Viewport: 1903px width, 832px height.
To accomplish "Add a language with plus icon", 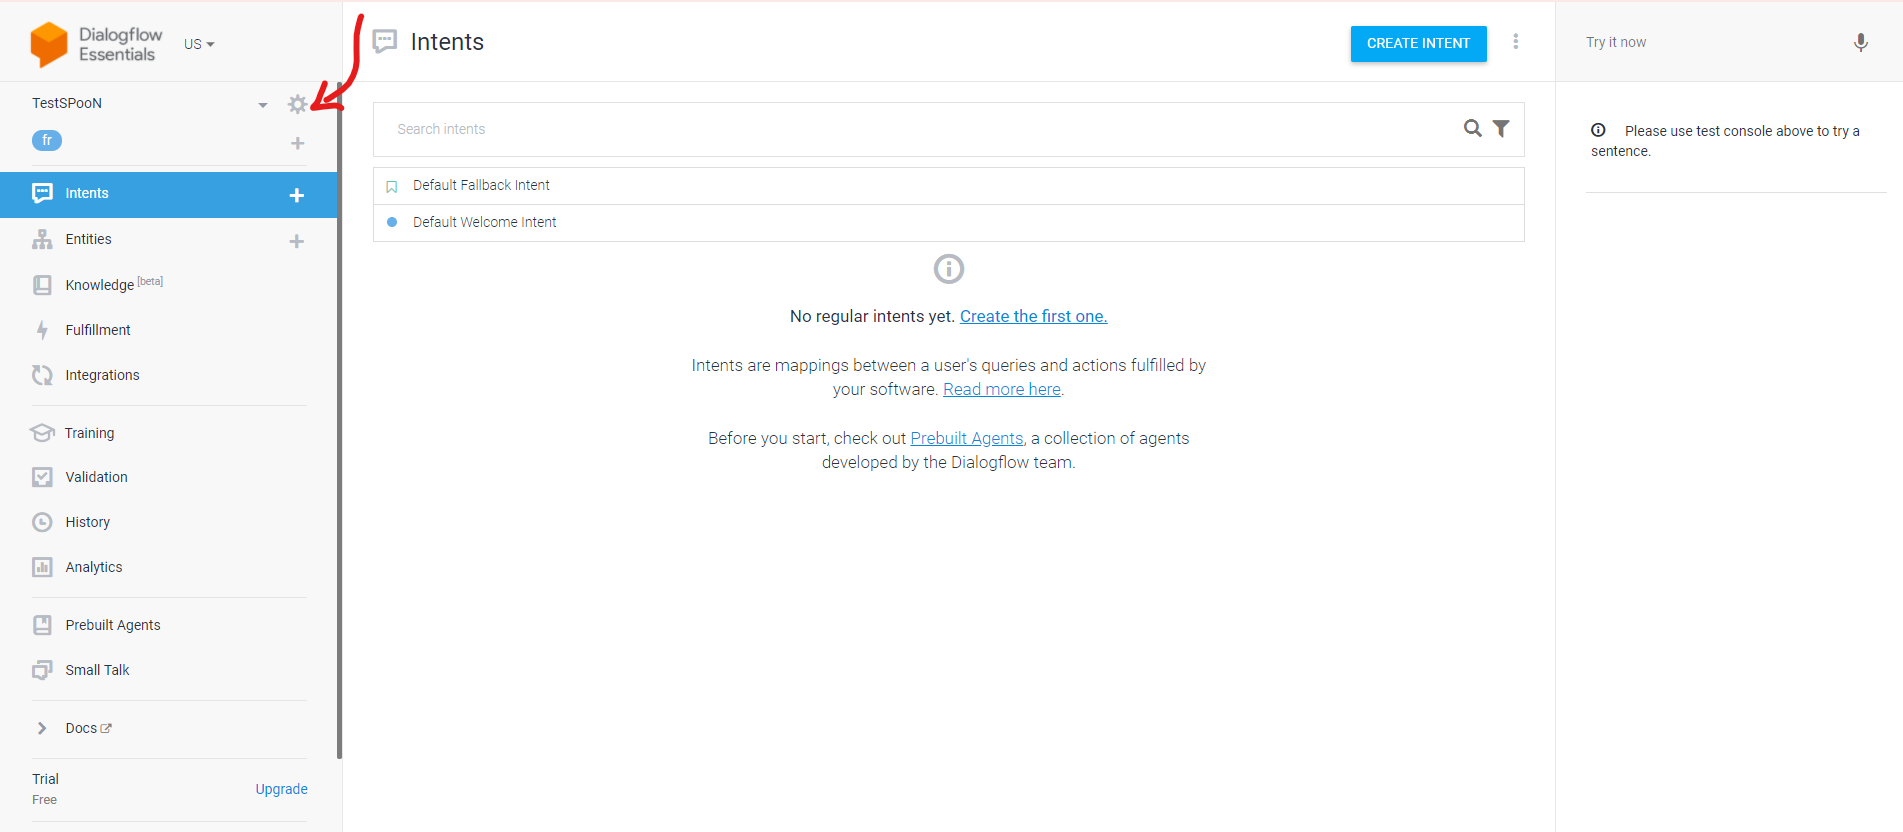I will tap(297, 143).
